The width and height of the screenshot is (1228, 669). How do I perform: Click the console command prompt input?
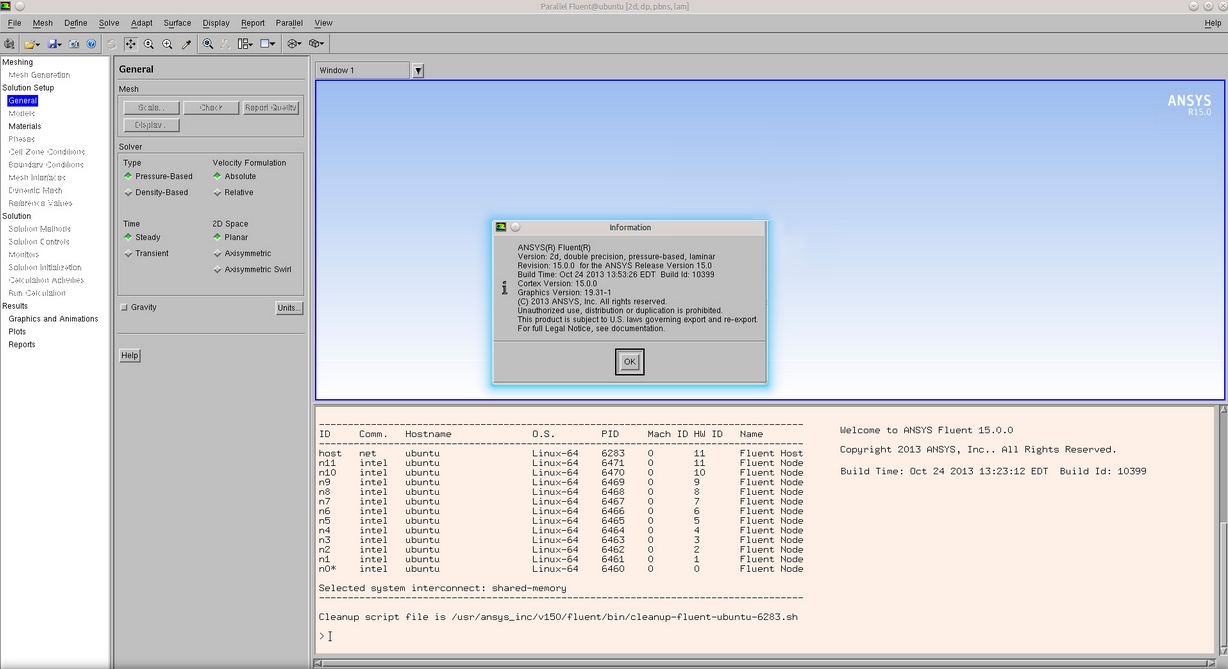click(x=330, y=636)
